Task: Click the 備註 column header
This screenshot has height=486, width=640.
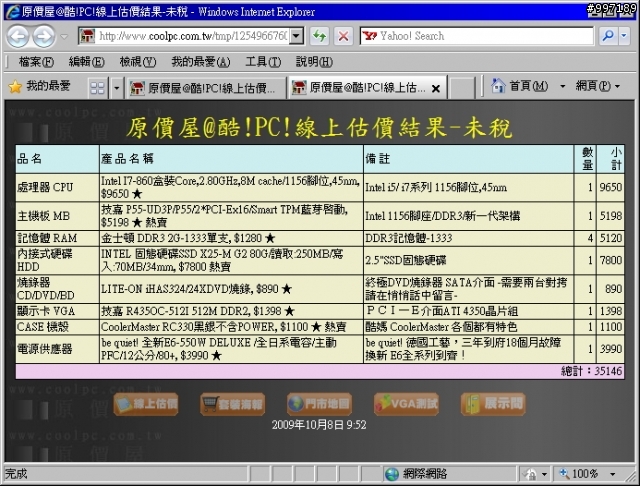Action: [378, 159]
